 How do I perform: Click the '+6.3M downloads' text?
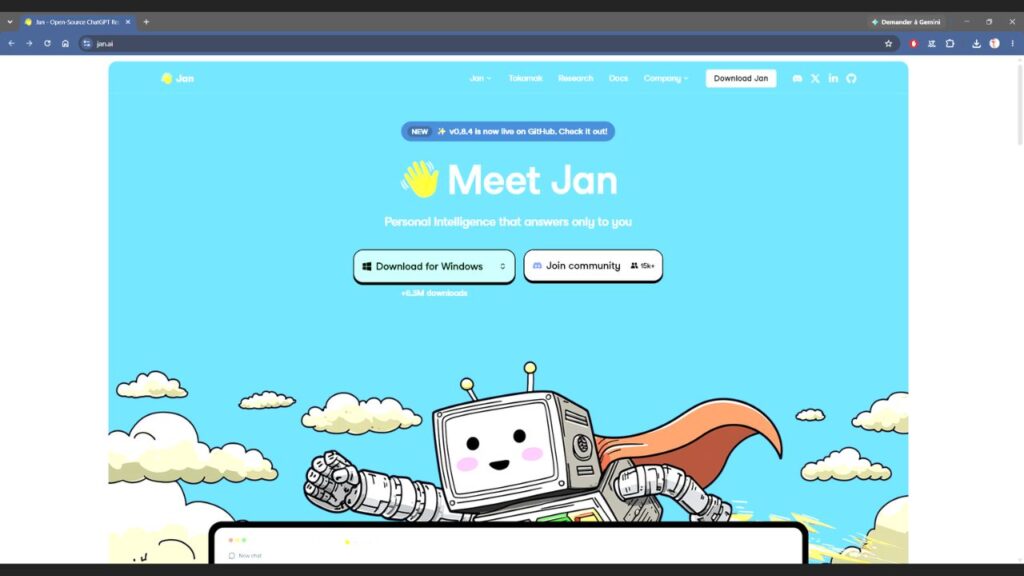[434, 293]
